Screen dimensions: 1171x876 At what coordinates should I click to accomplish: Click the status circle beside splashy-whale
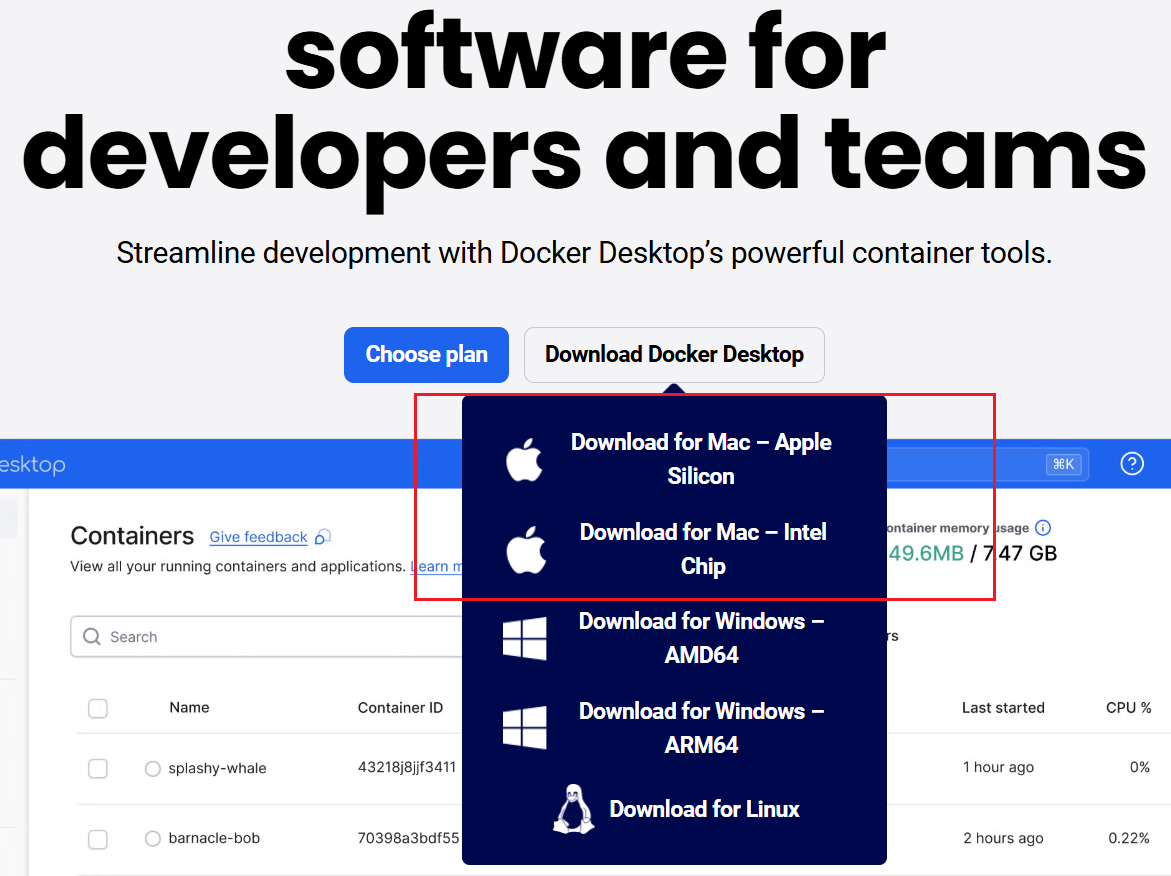(x=153, y=769)
